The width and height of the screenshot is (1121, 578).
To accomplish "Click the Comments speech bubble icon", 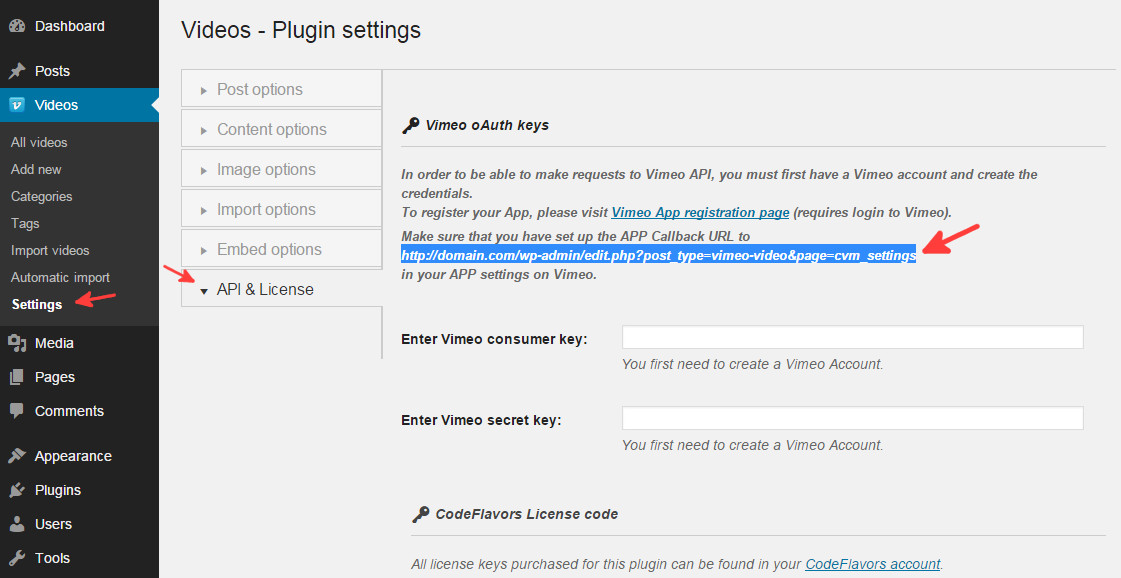I will click(17, 411).
